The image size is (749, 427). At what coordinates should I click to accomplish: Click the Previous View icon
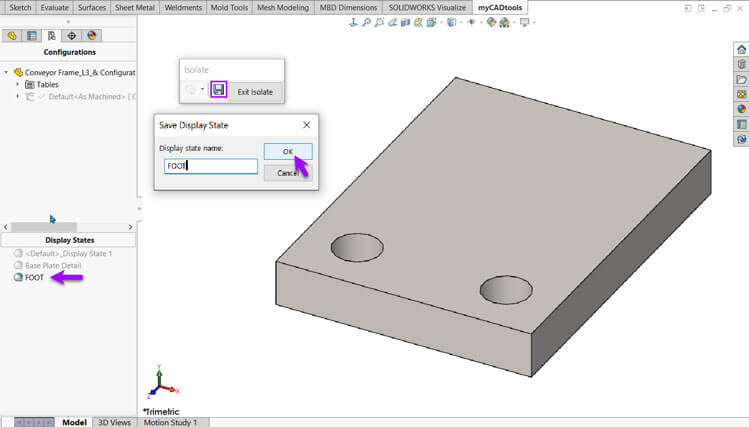coord(393,22)
